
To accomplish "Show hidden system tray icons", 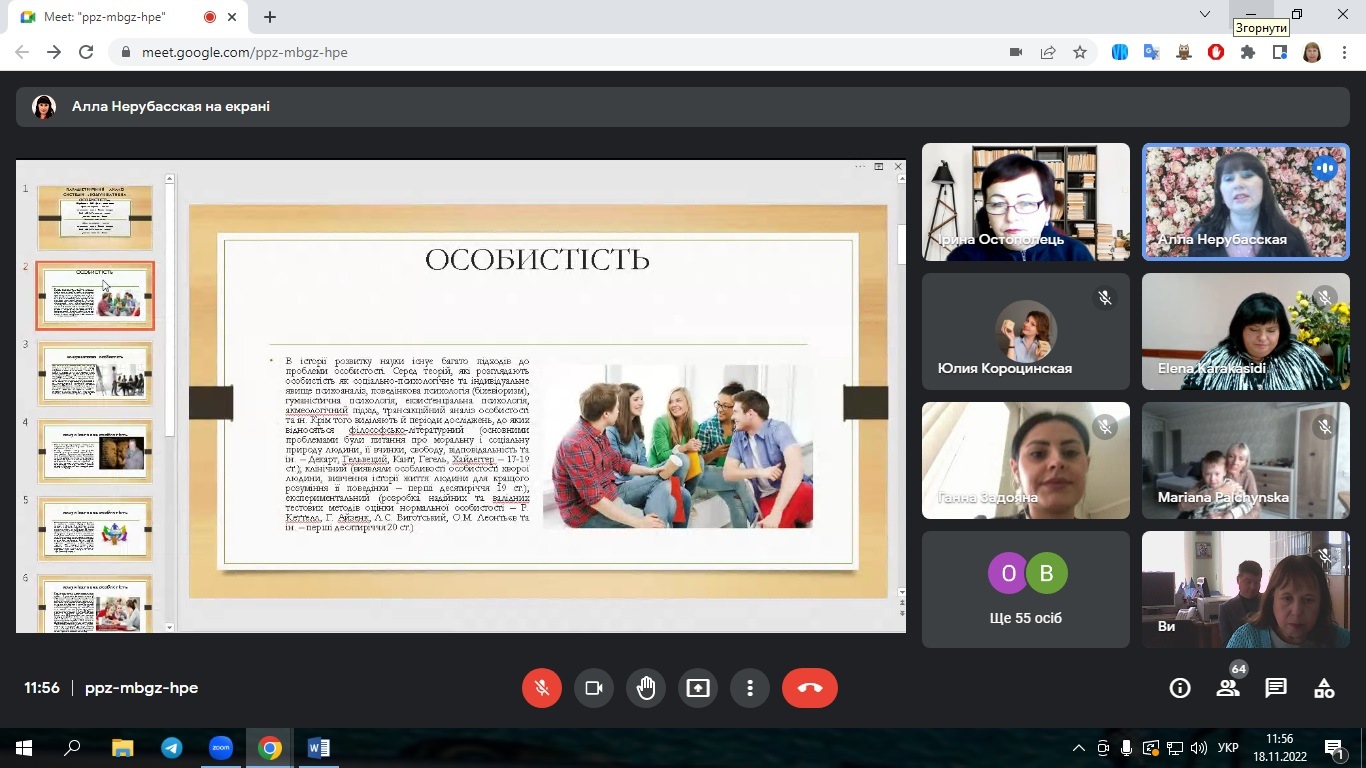I will tap(1078, 748).
